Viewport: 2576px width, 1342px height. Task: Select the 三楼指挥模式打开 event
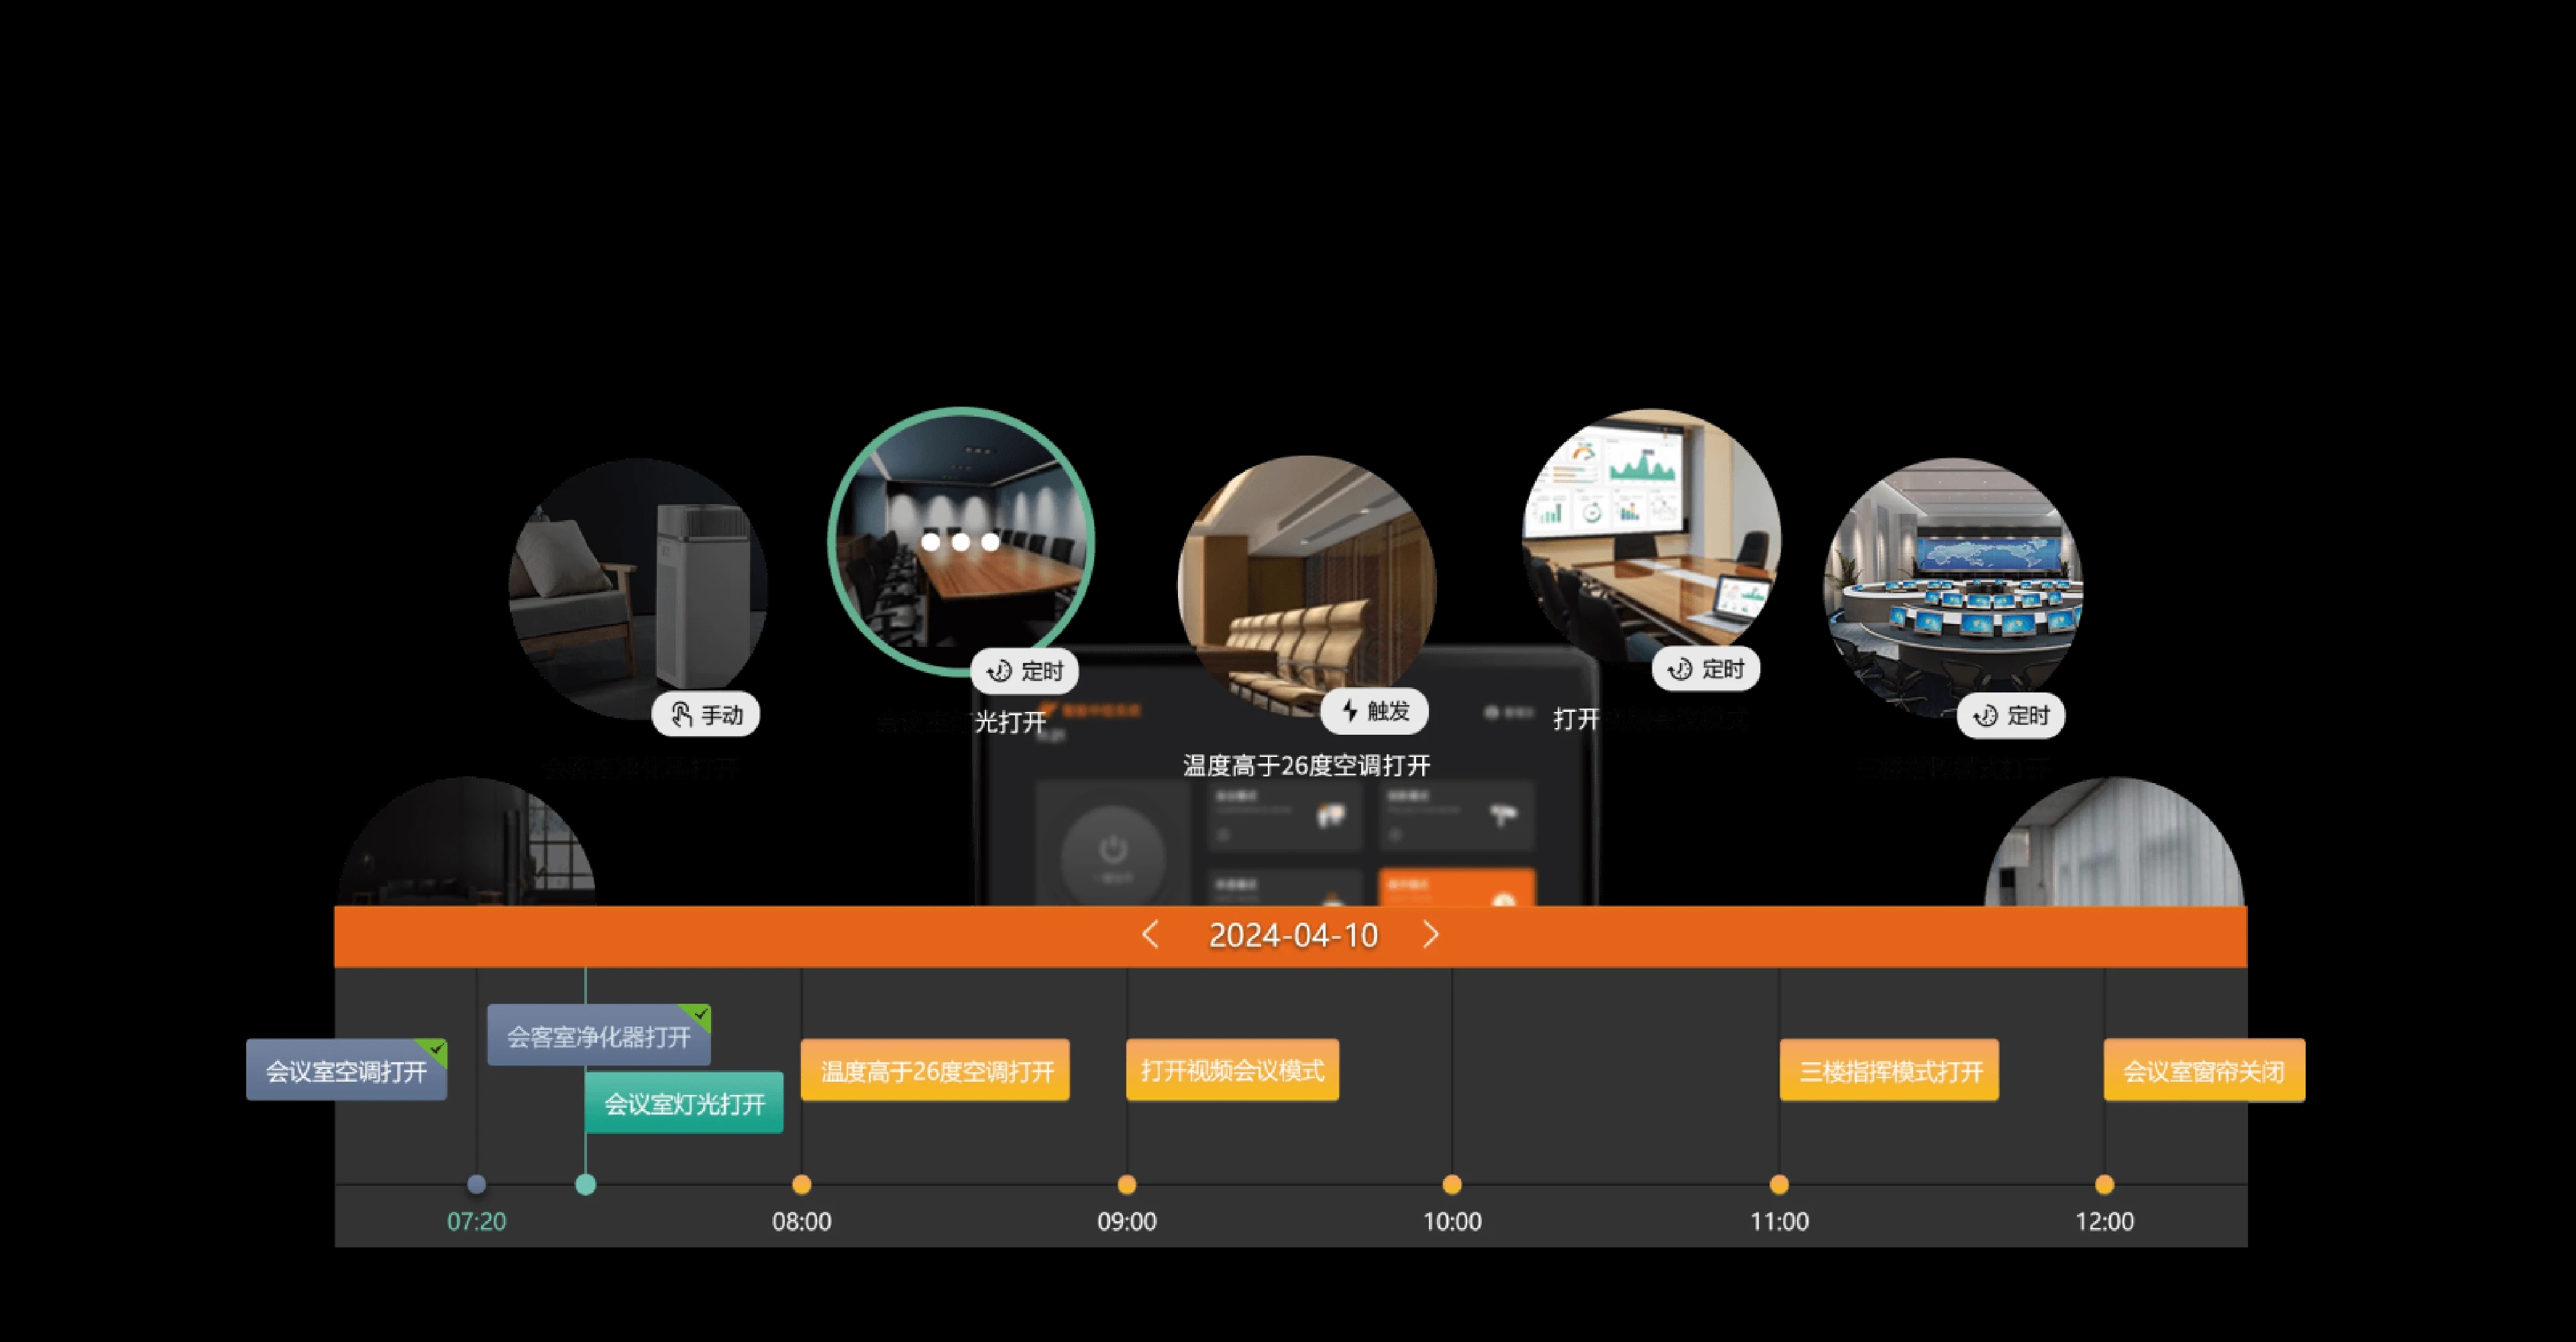[1889, 1070]
